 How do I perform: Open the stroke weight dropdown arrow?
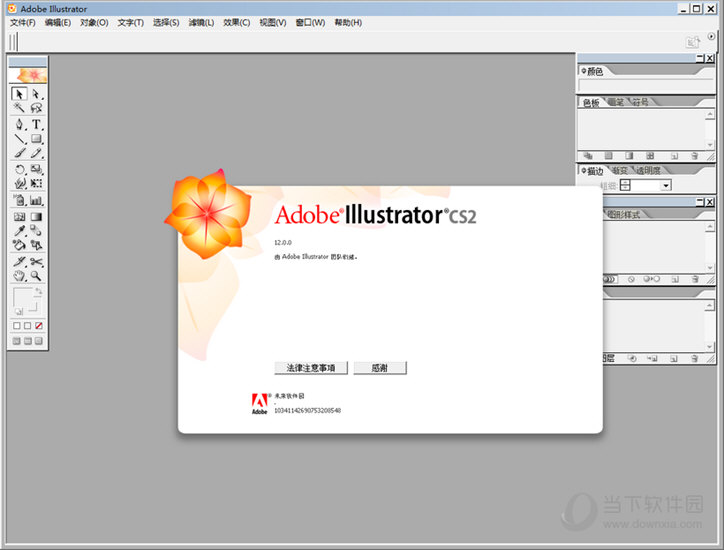click(x=665, y=186)
